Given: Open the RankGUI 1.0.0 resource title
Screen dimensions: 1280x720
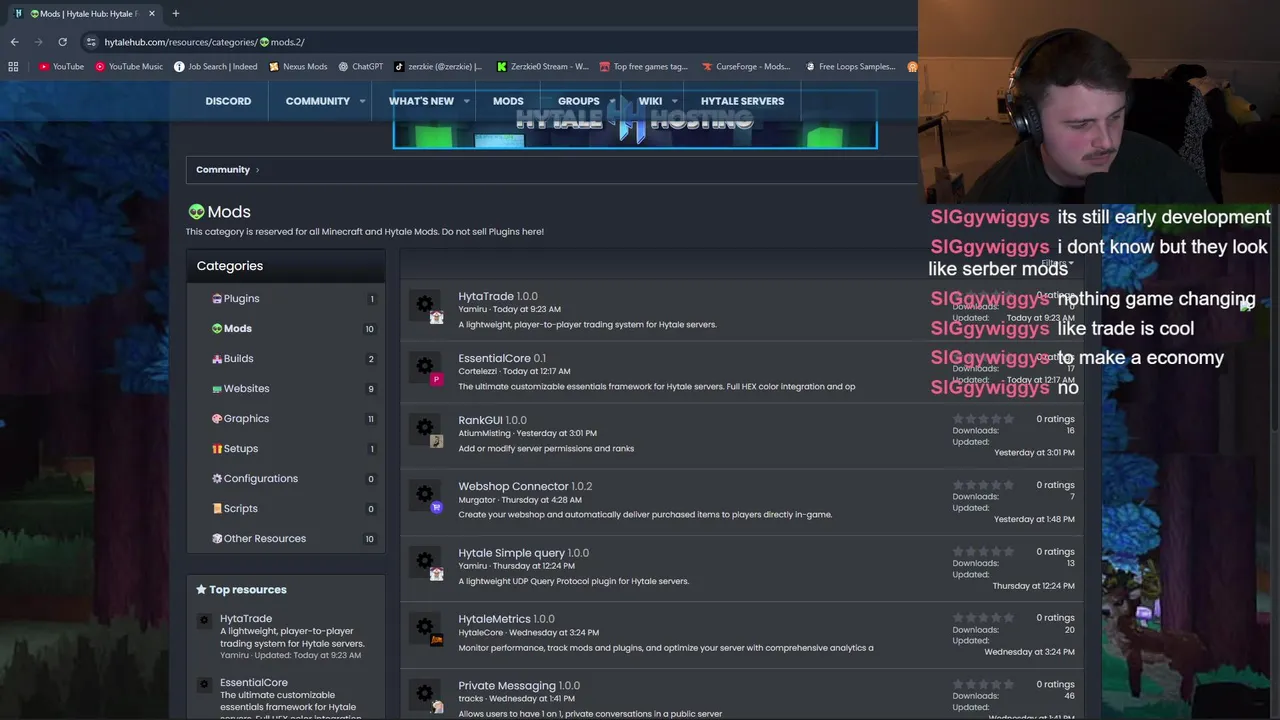Looking at the screenshot, I should 492,420.
